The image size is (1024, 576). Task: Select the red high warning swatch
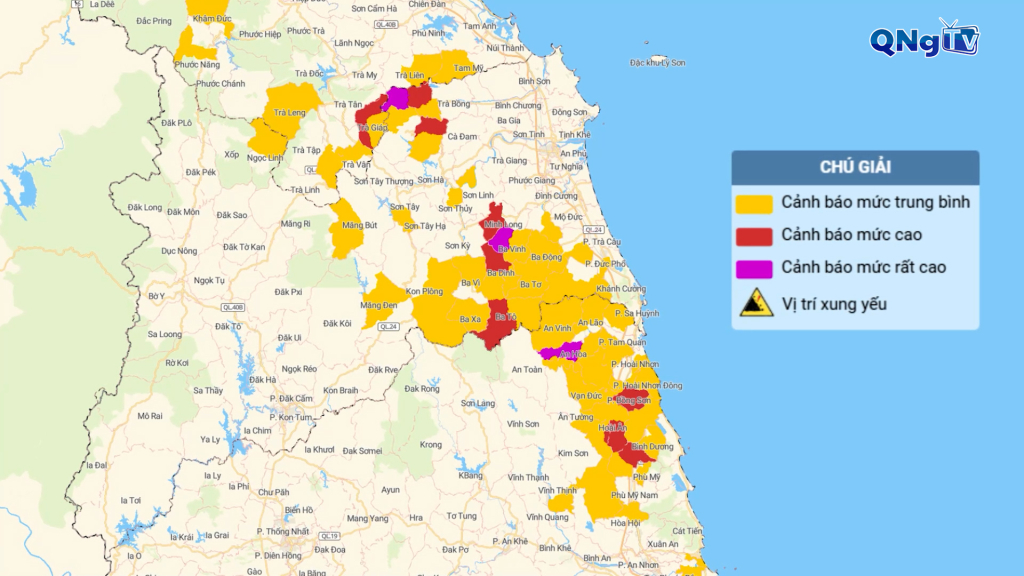755,236
